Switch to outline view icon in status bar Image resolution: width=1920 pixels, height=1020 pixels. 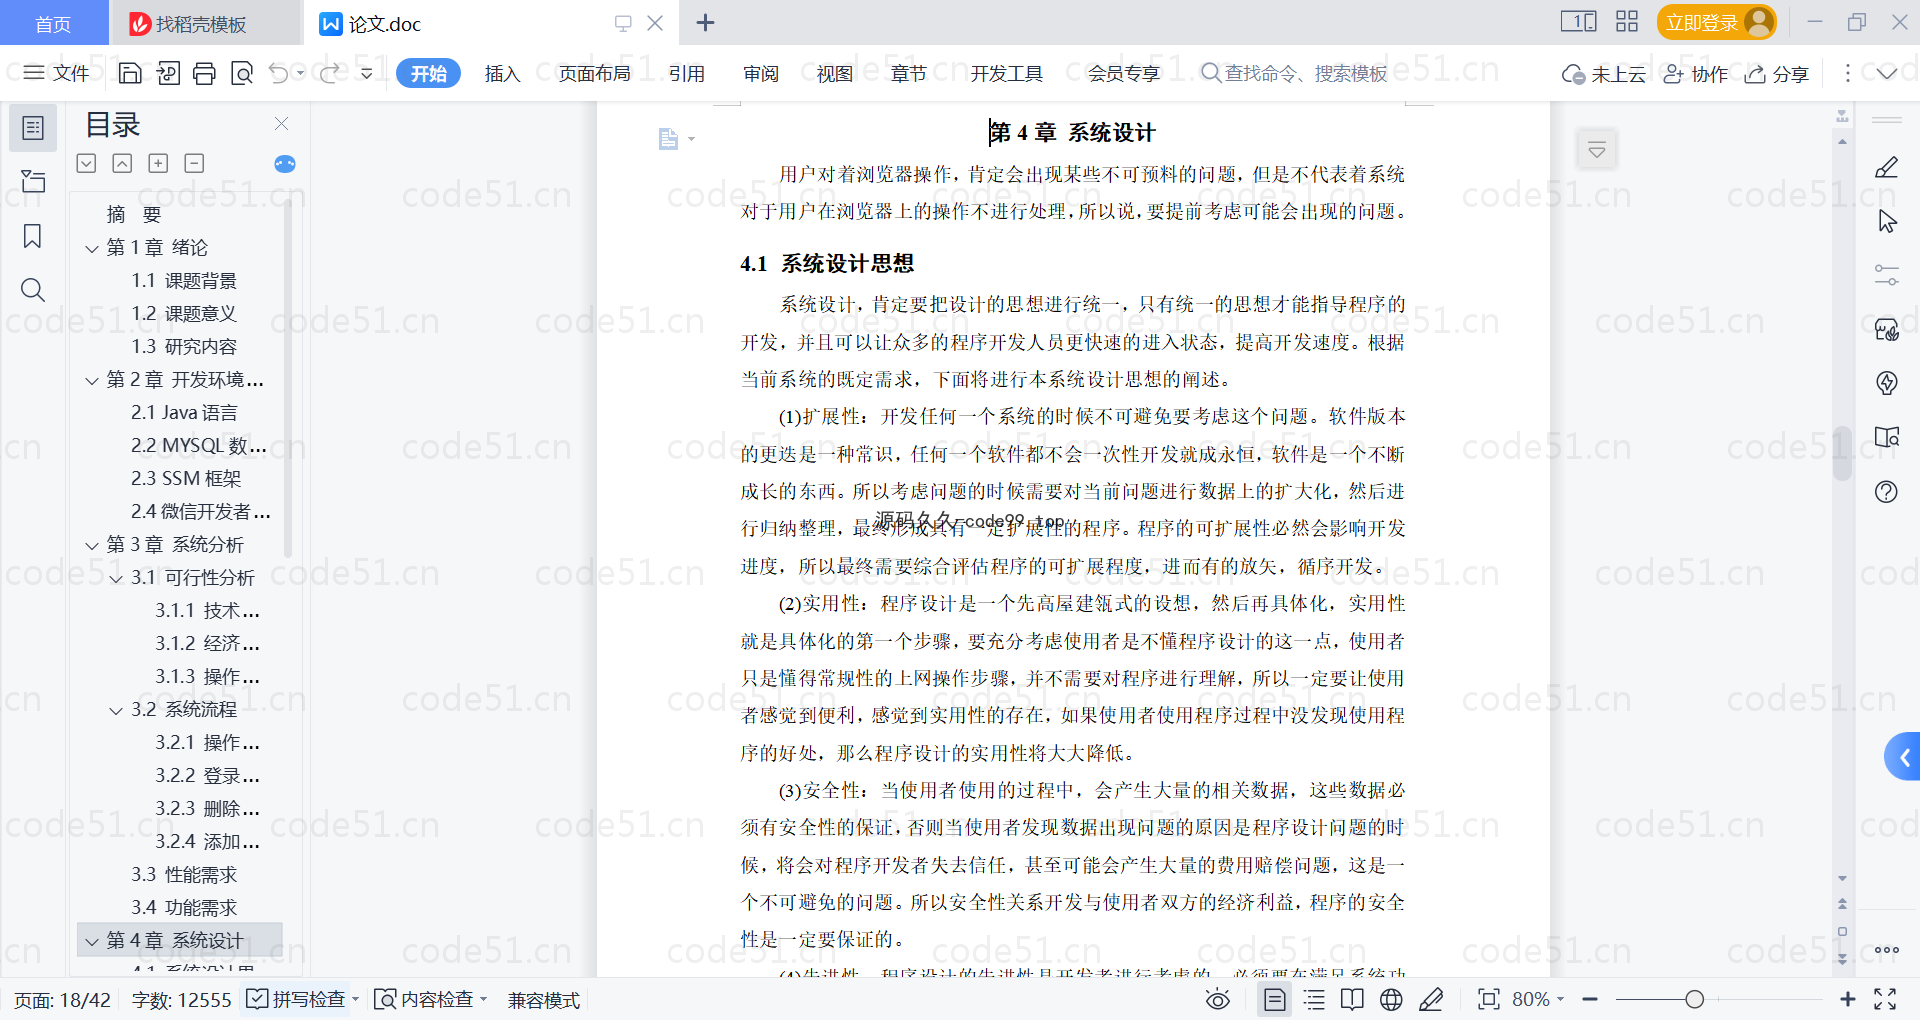pos(1314,999)
